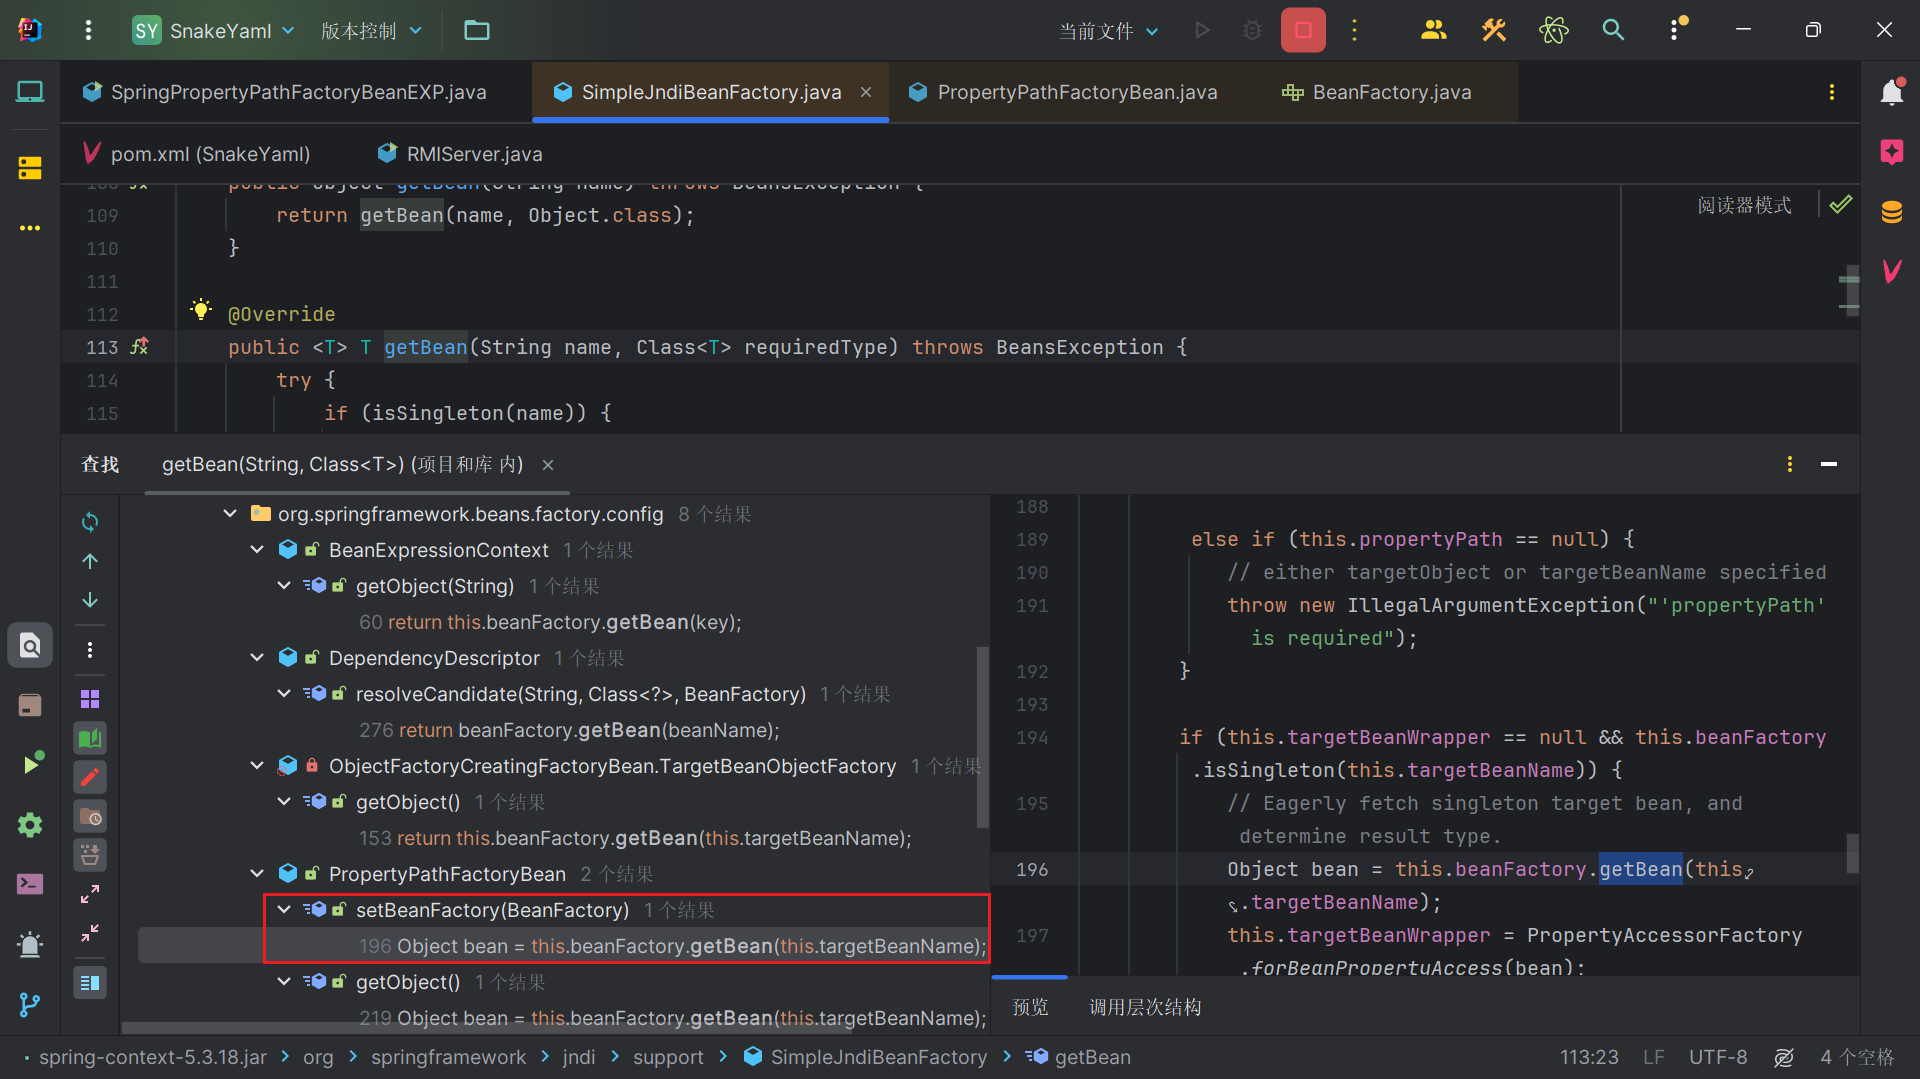Screen dimensions: 1920x1079
Task: Open Terminal tool window icon
Action: (30, 884)
